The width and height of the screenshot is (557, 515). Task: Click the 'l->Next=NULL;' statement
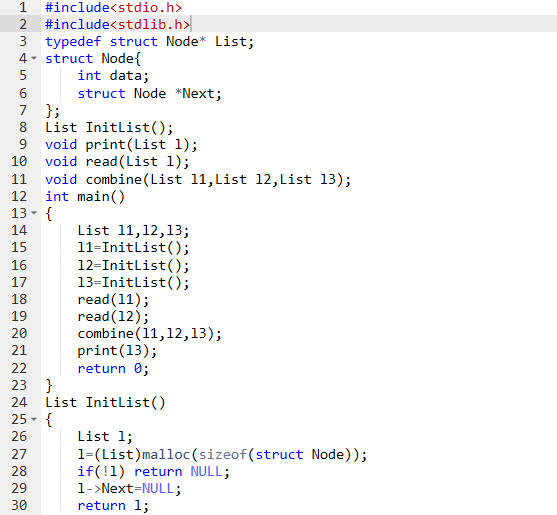tap(130, 488)
